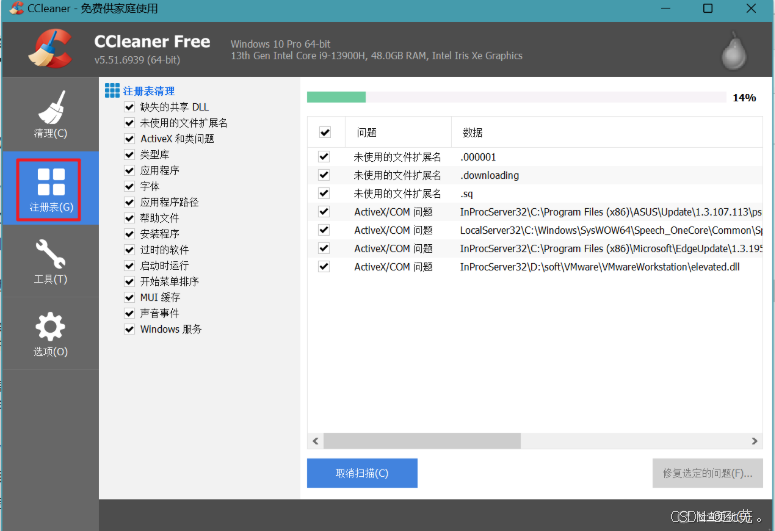Image resolution: width=775 pixels, height=531 pixels.
Task: Uncheck the EdgeUpdate ActiveX row
Action: point(324,248)
